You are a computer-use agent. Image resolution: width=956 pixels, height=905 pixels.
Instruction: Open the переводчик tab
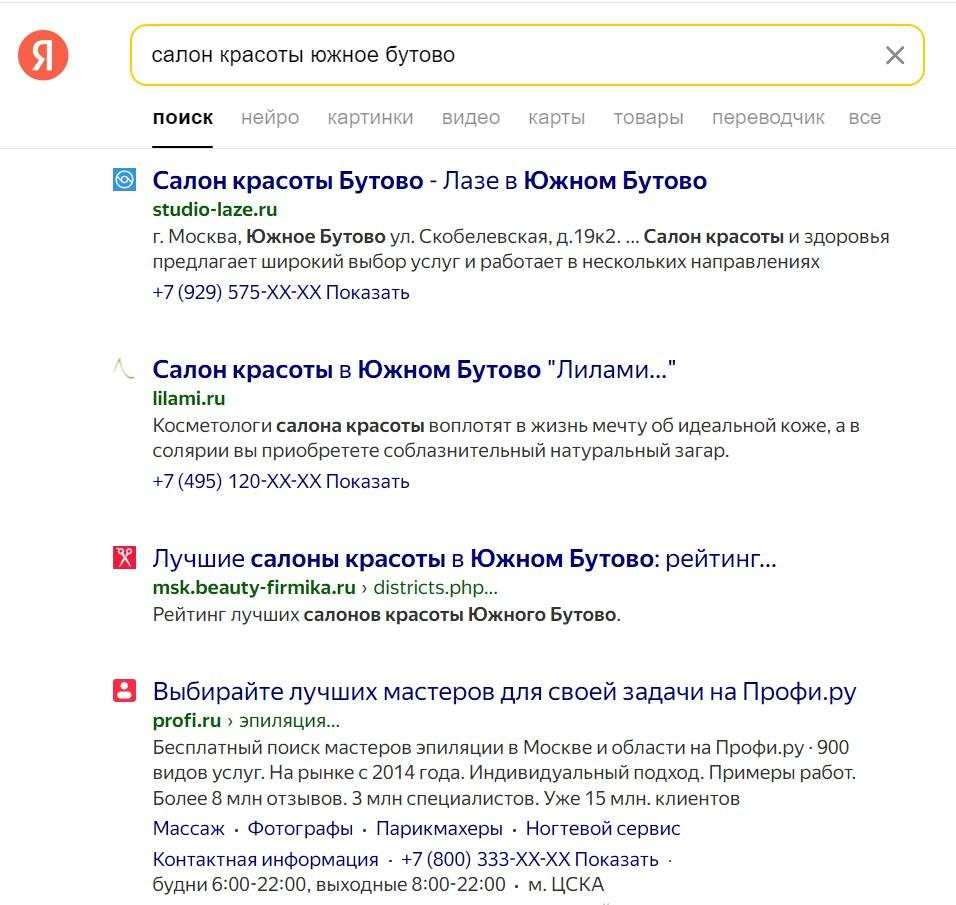click(x=768, y=117)
